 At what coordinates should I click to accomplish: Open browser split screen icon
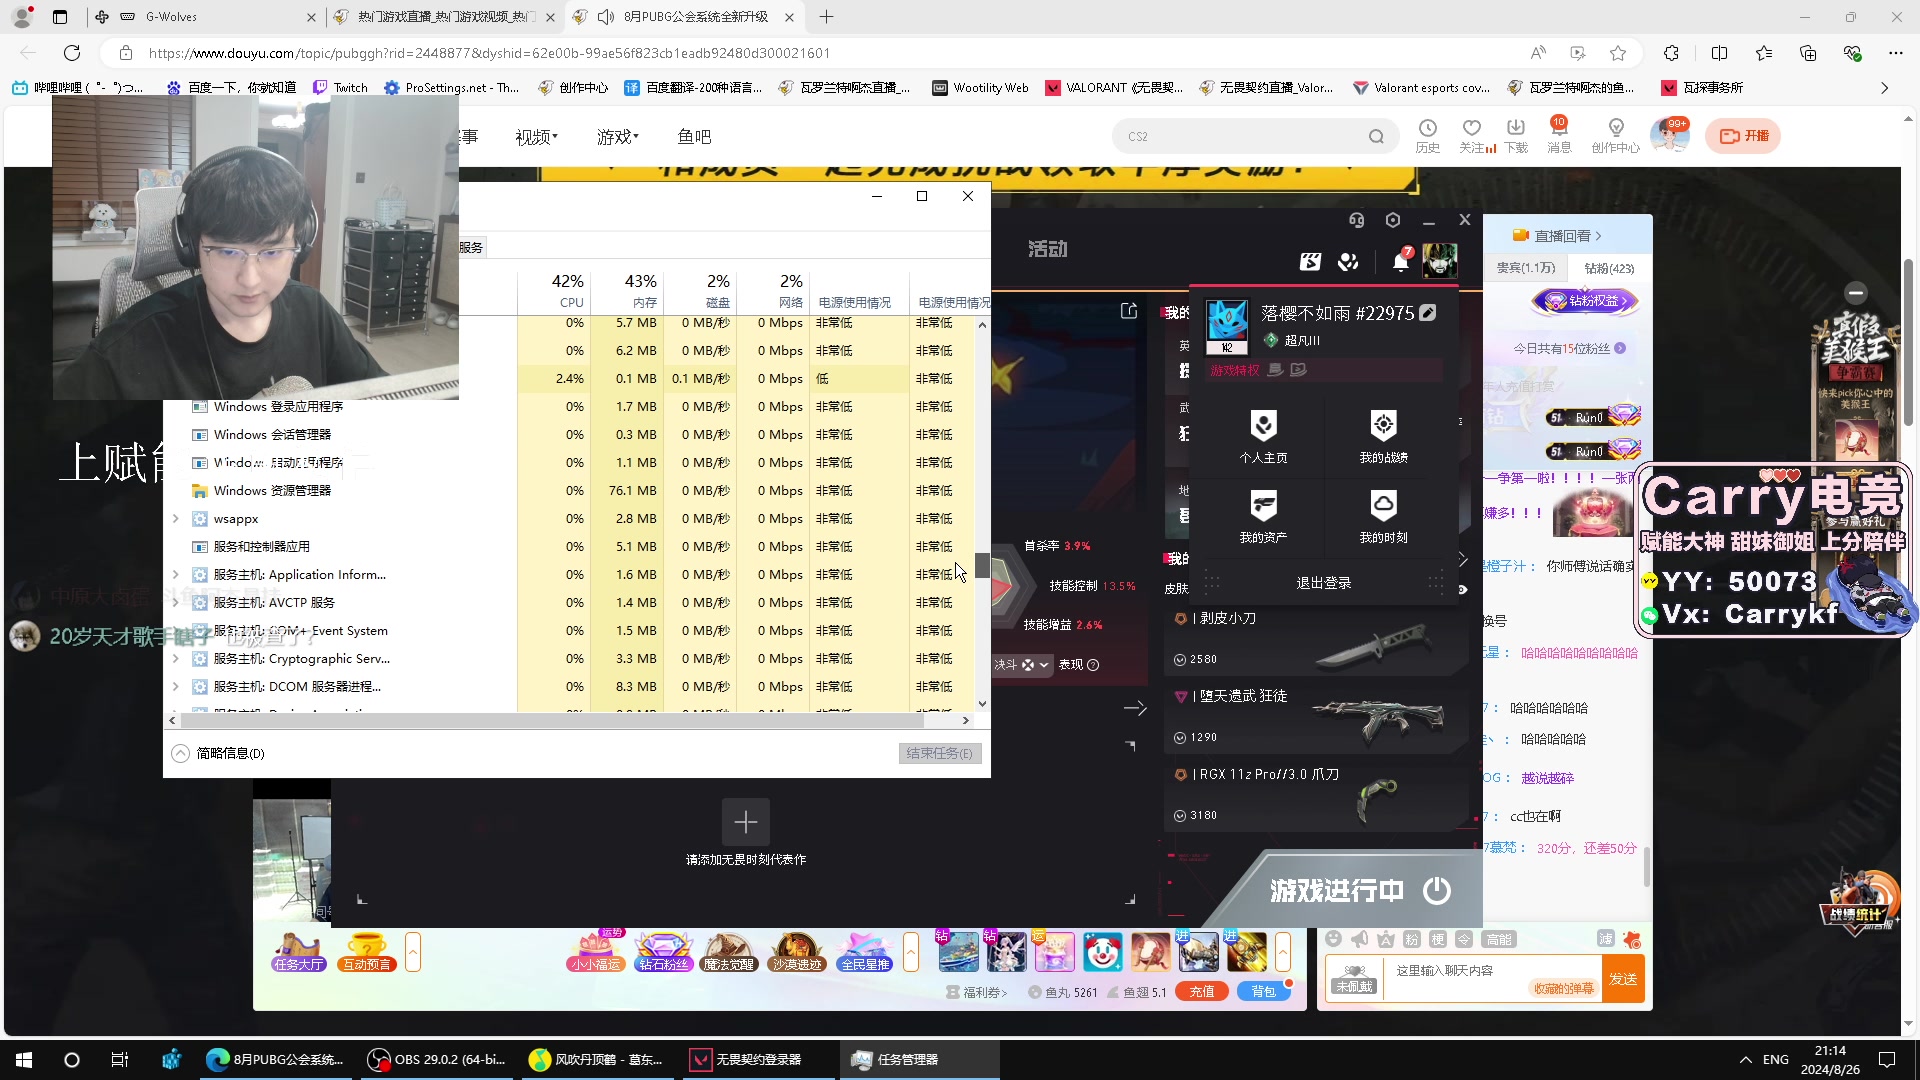click(1719, 53)
